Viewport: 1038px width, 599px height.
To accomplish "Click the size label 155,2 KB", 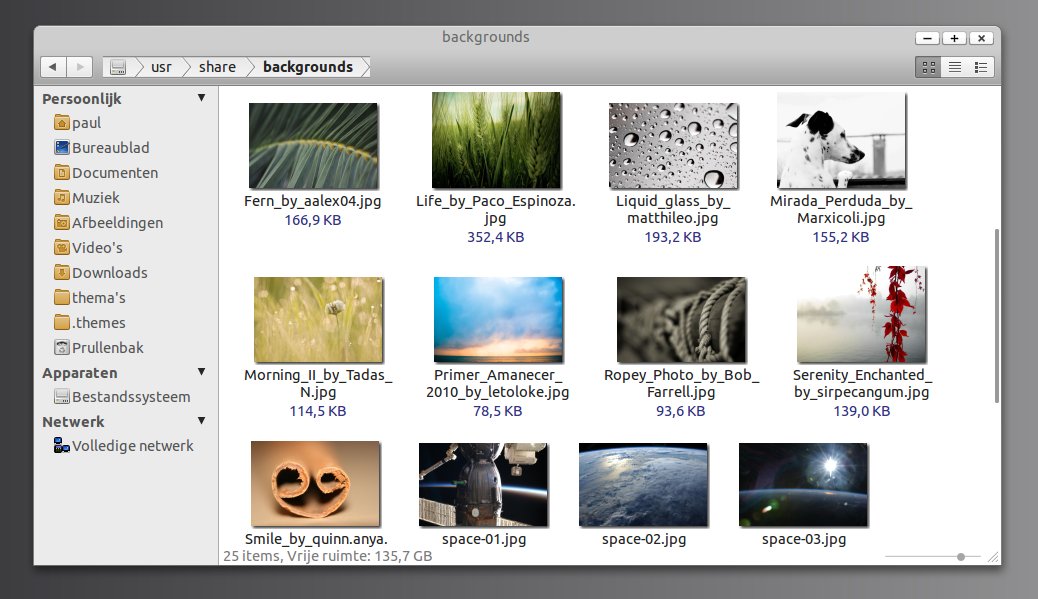I will pos(841,237).
